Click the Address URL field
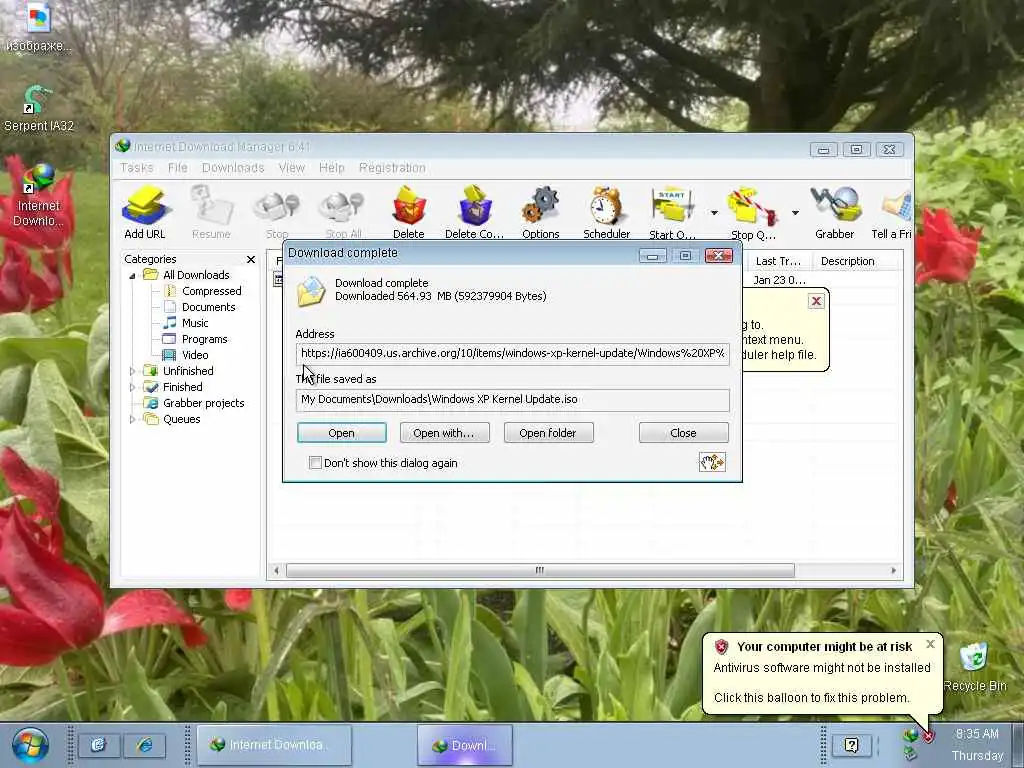 (x=512, y=353)
